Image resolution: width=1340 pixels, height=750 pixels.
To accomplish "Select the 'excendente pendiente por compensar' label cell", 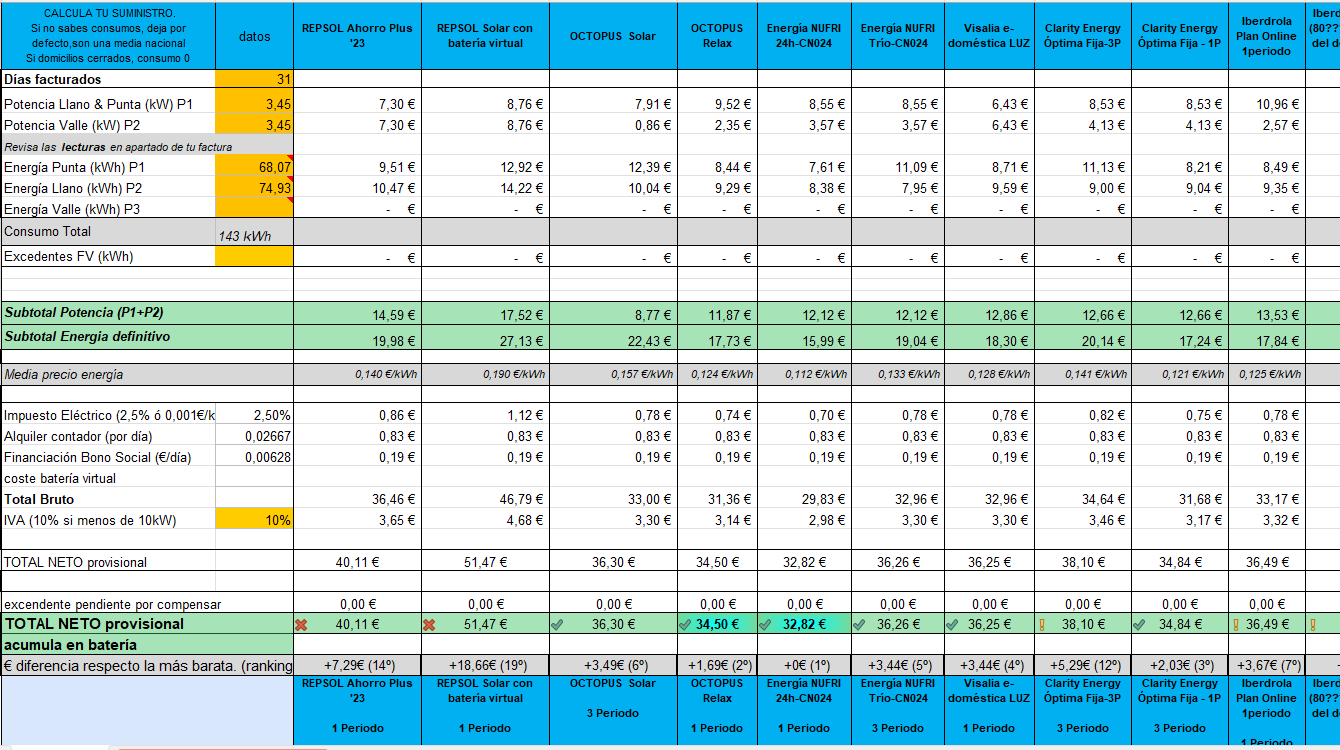I will pos(147,604).
